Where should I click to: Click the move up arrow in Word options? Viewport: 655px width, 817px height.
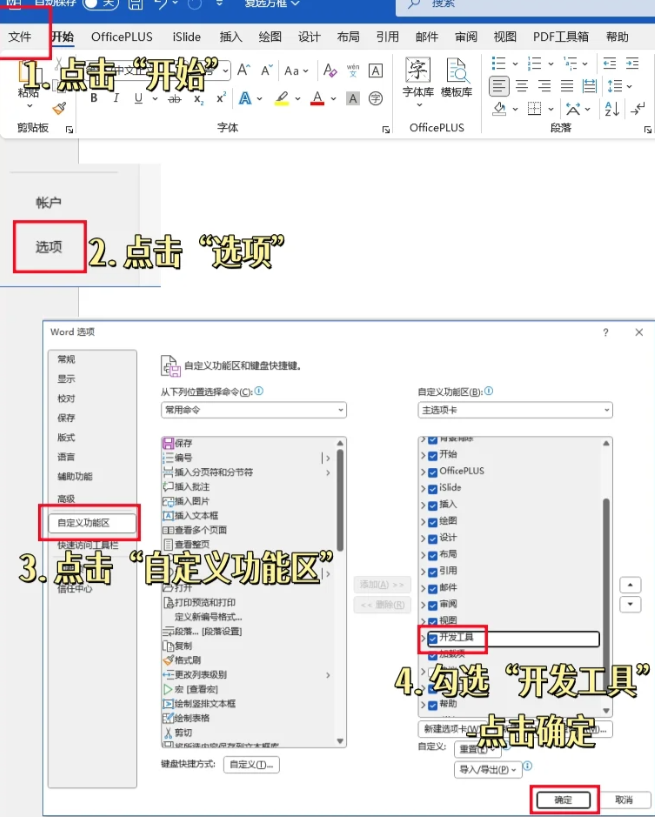tap(630, 584)
